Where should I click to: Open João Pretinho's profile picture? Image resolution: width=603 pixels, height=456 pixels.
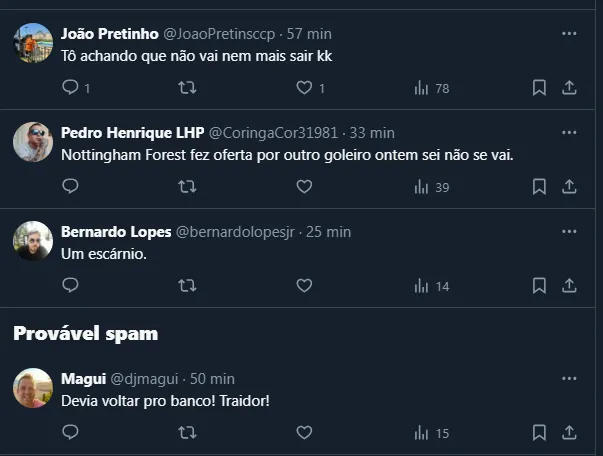point(33,43)
